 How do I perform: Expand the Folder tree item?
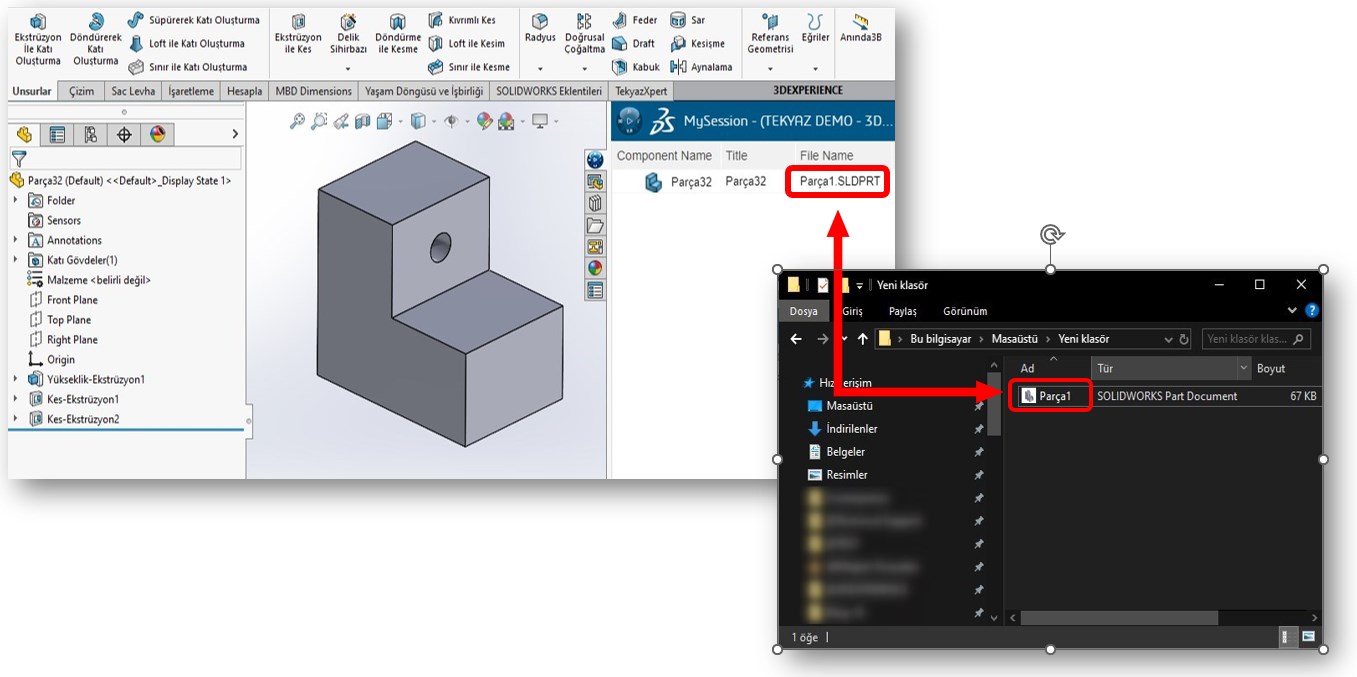[15, 200]
